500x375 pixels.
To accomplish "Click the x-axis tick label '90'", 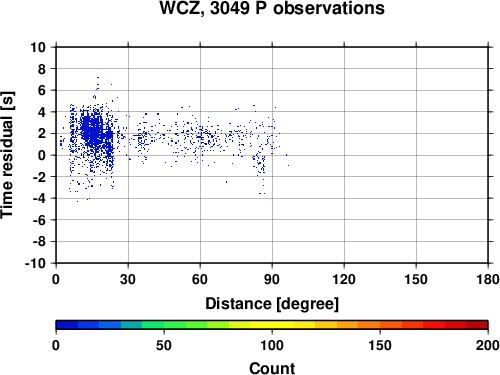I will coord(272,279).
